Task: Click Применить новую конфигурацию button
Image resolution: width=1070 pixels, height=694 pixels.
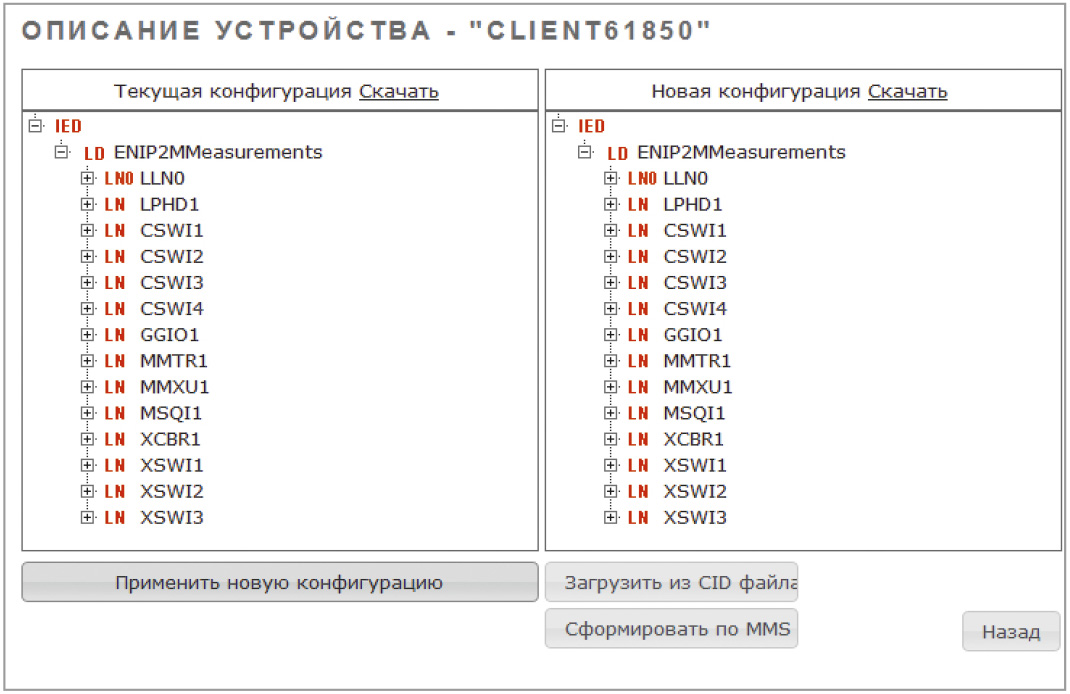Action: click(280, 582)
